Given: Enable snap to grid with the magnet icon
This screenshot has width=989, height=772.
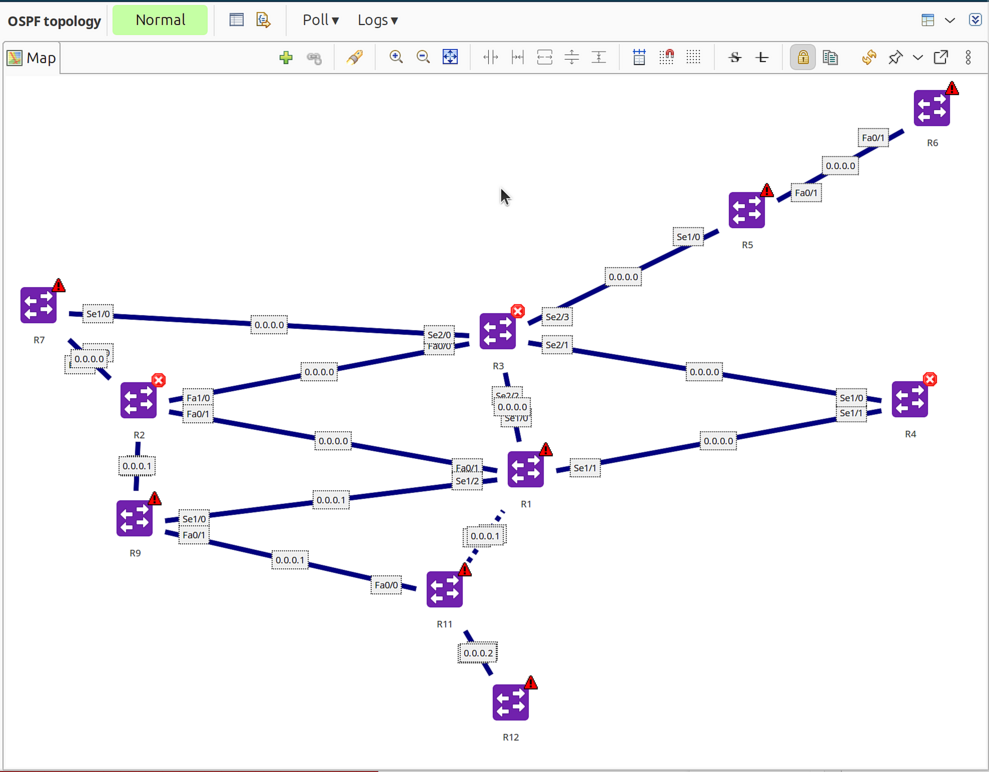Looking at the screenshot, I should pos(667,57).
